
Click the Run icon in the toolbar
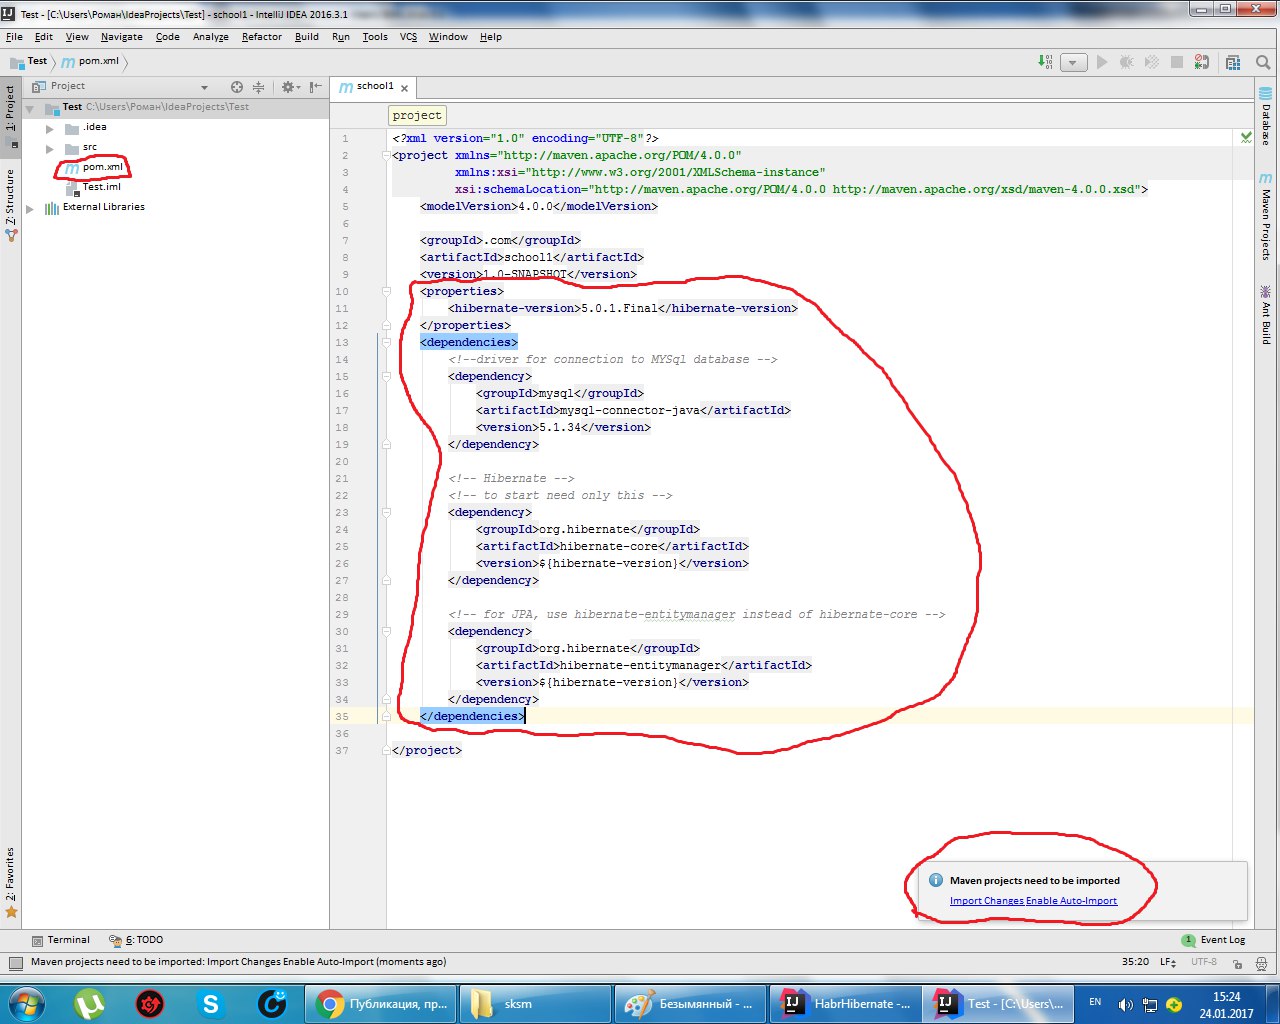(x=1101, y=62)
